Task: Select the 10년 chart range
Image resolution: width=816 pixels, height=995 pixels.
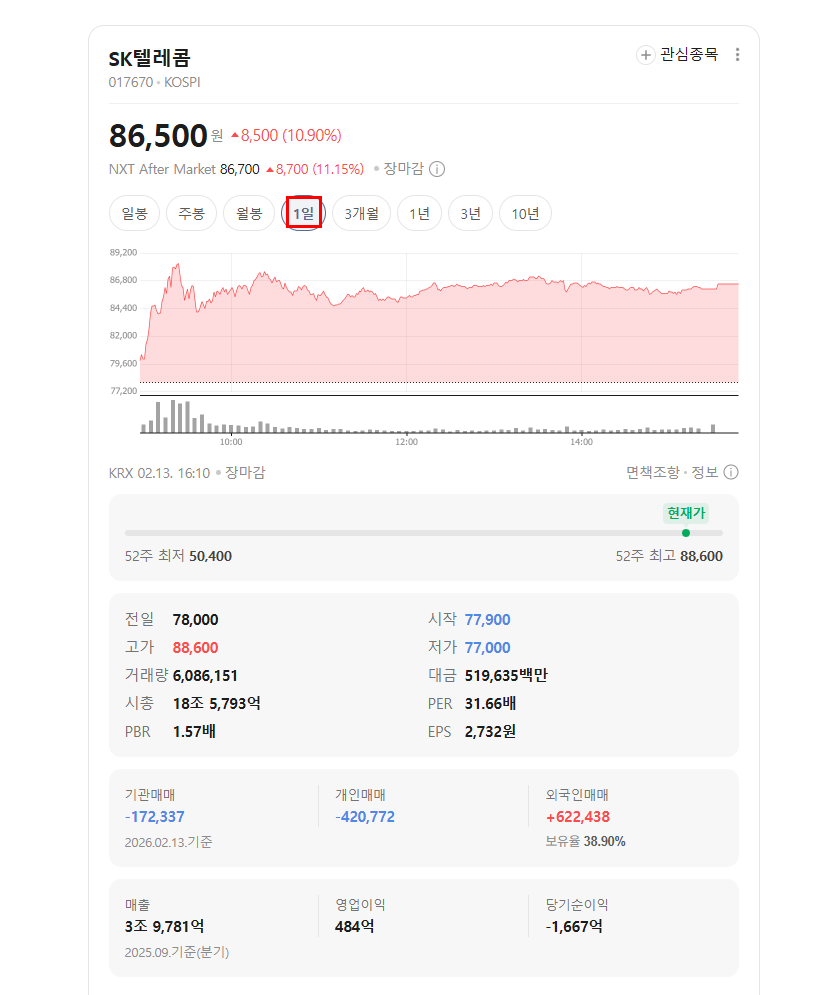Action: (x=525, y=213)
